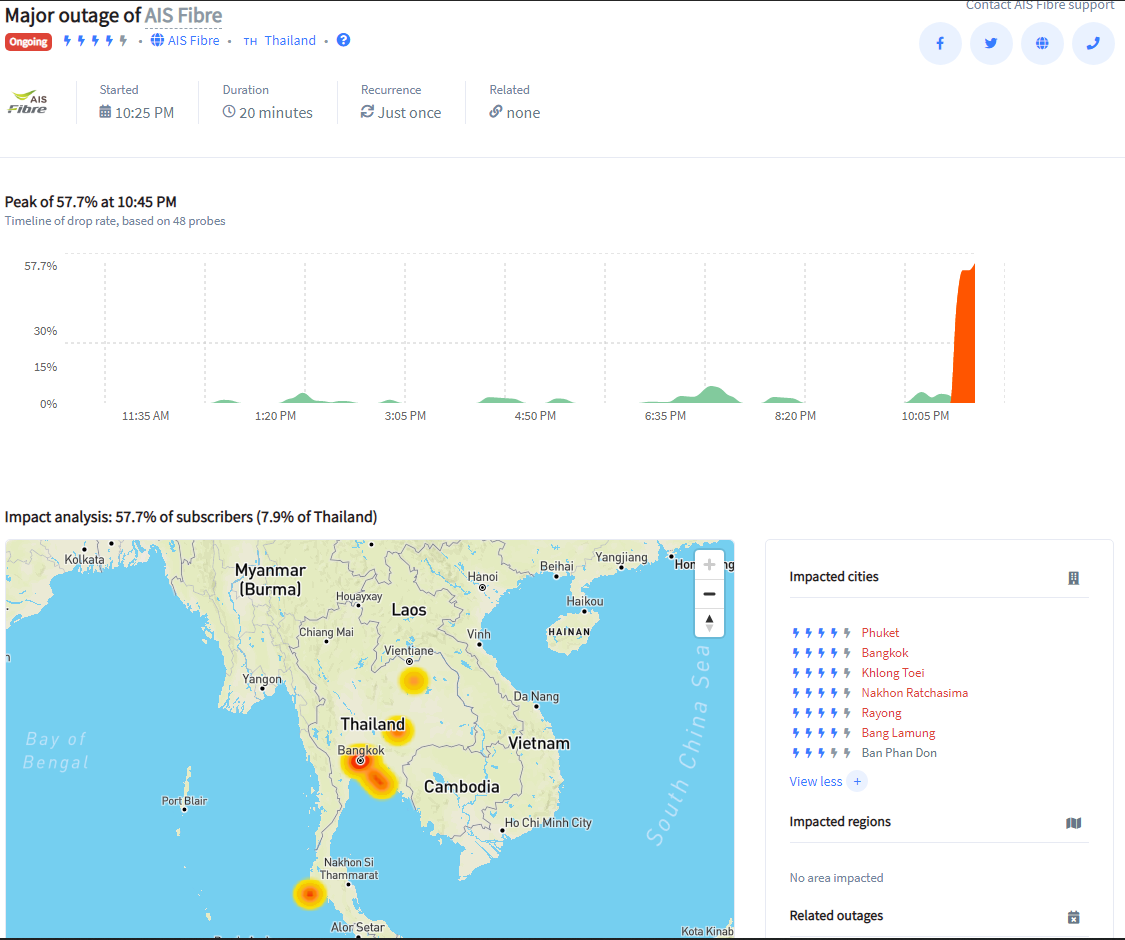Click the 20 minutes duration value
This screenshot has height=940, width=1125.
click(276, 113)
